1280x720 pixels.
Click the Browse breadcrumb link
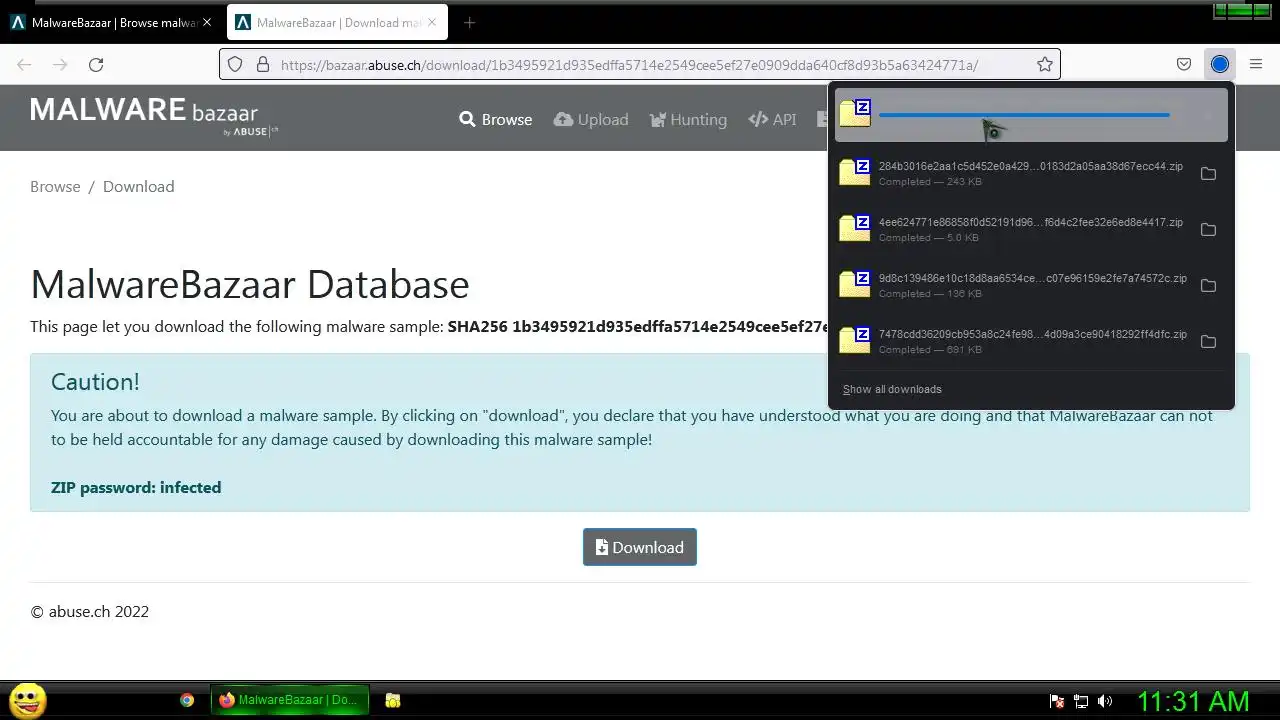(55, 186)
